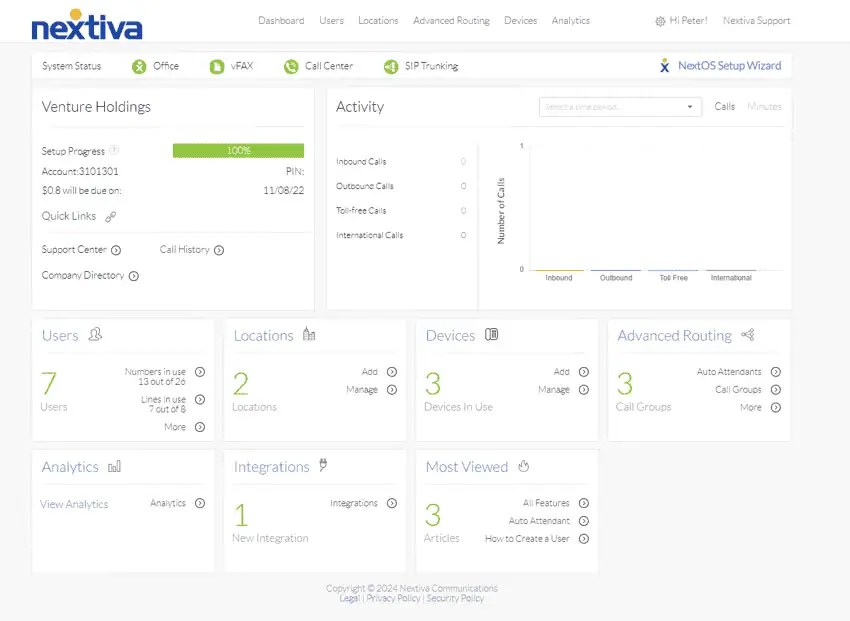Click the Nextiva logo

coord(87,25)
